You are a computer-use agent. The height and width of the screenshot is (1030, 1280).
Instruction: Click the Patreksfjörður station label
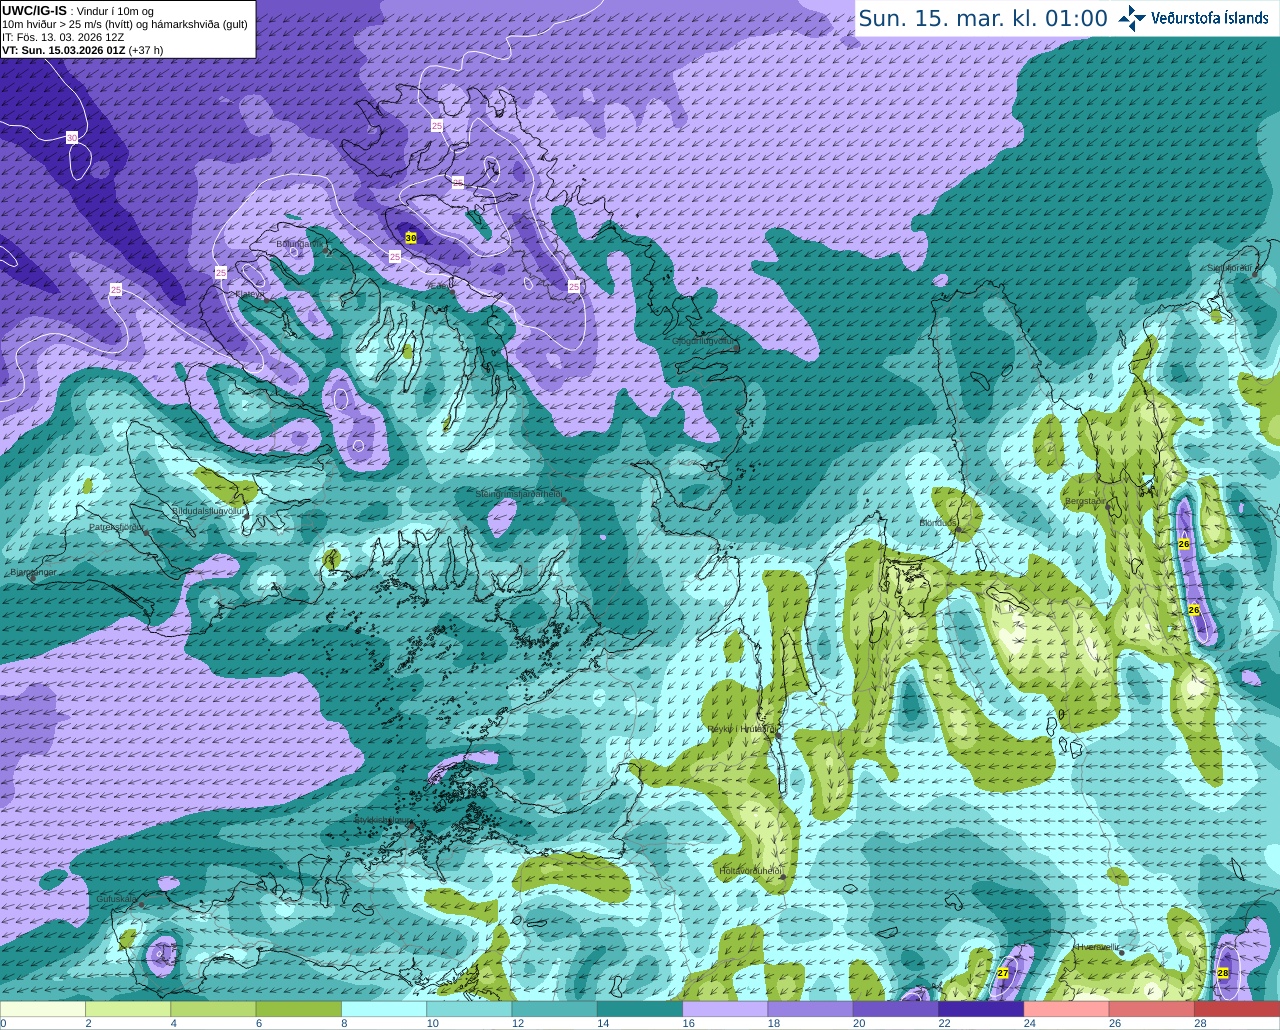[116, 527]
